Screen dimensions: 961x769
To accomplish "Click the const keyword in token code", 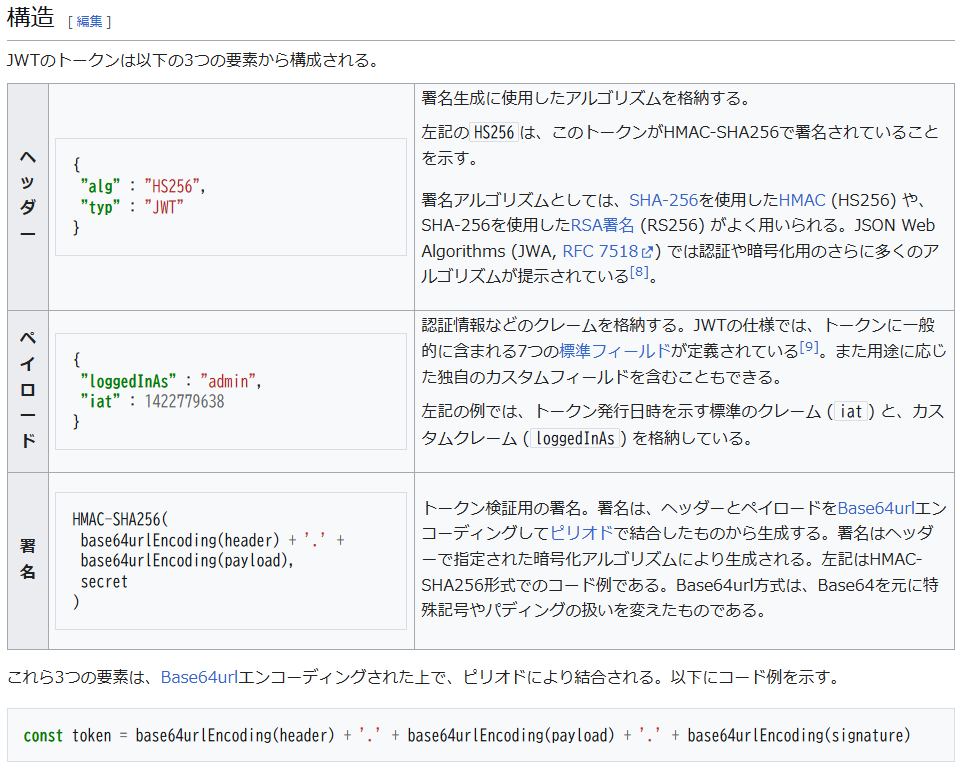I will pyautogui.click(x=43, y=735).
